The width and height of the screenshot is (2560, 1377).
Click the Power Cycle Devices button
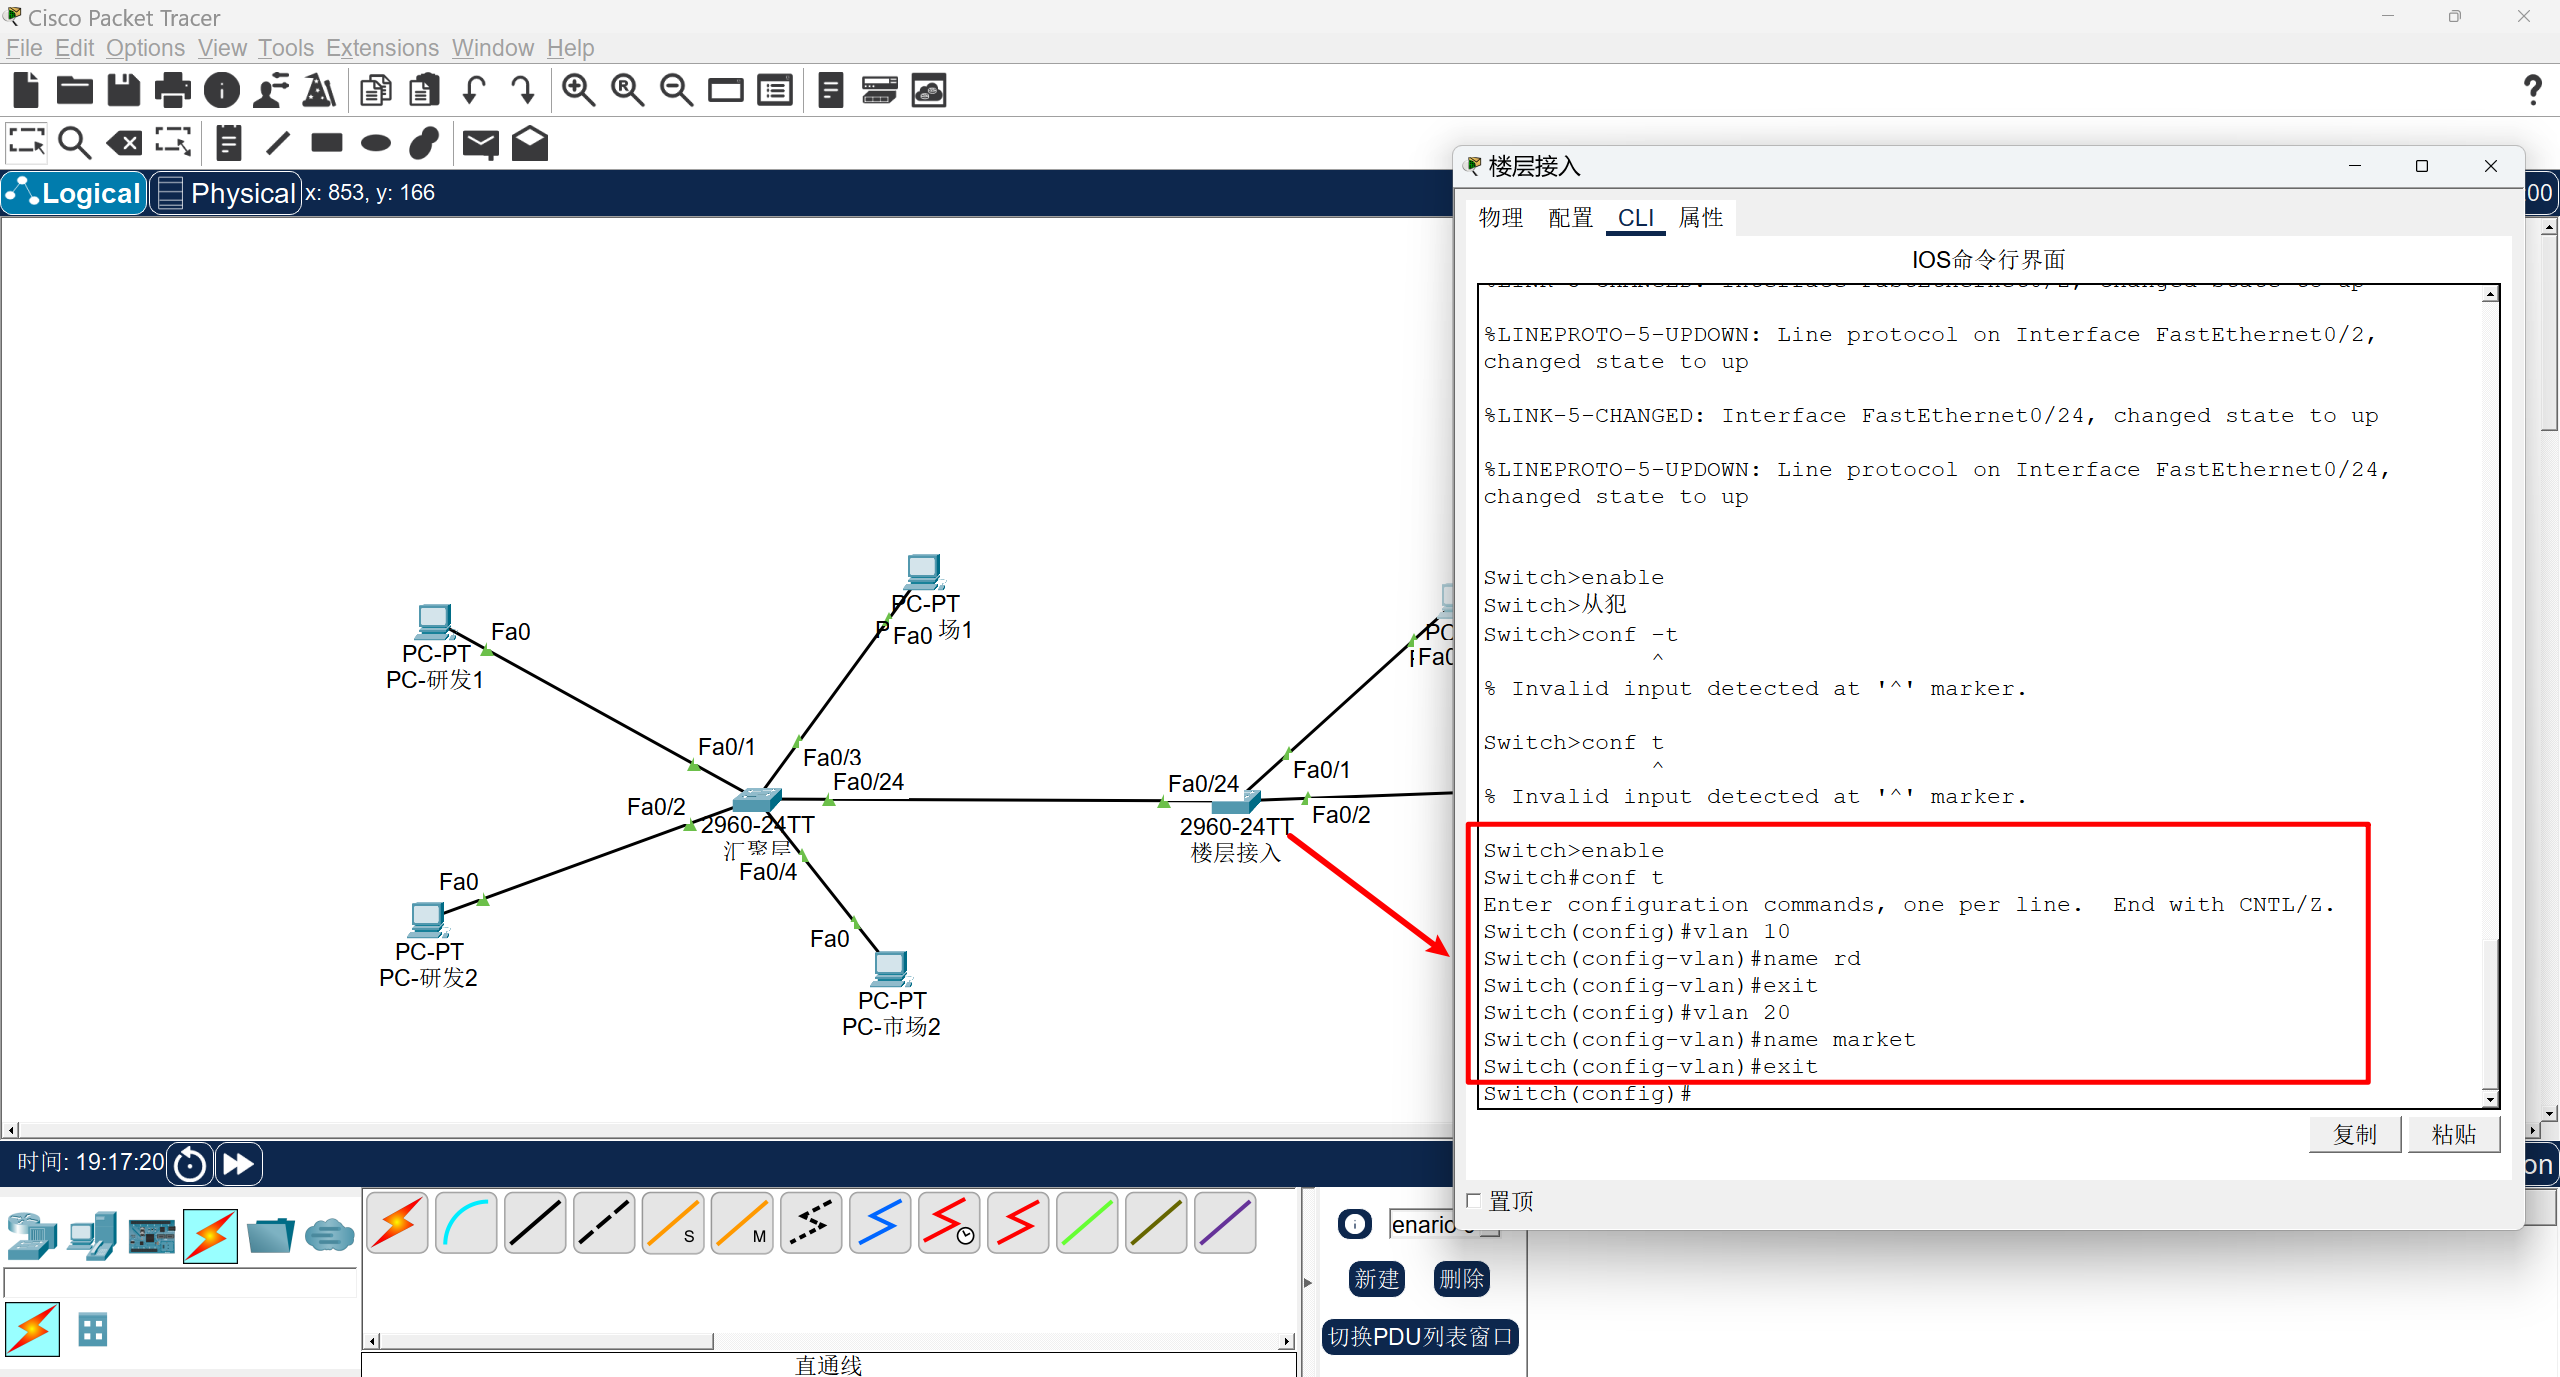(x=190, y=1163)
